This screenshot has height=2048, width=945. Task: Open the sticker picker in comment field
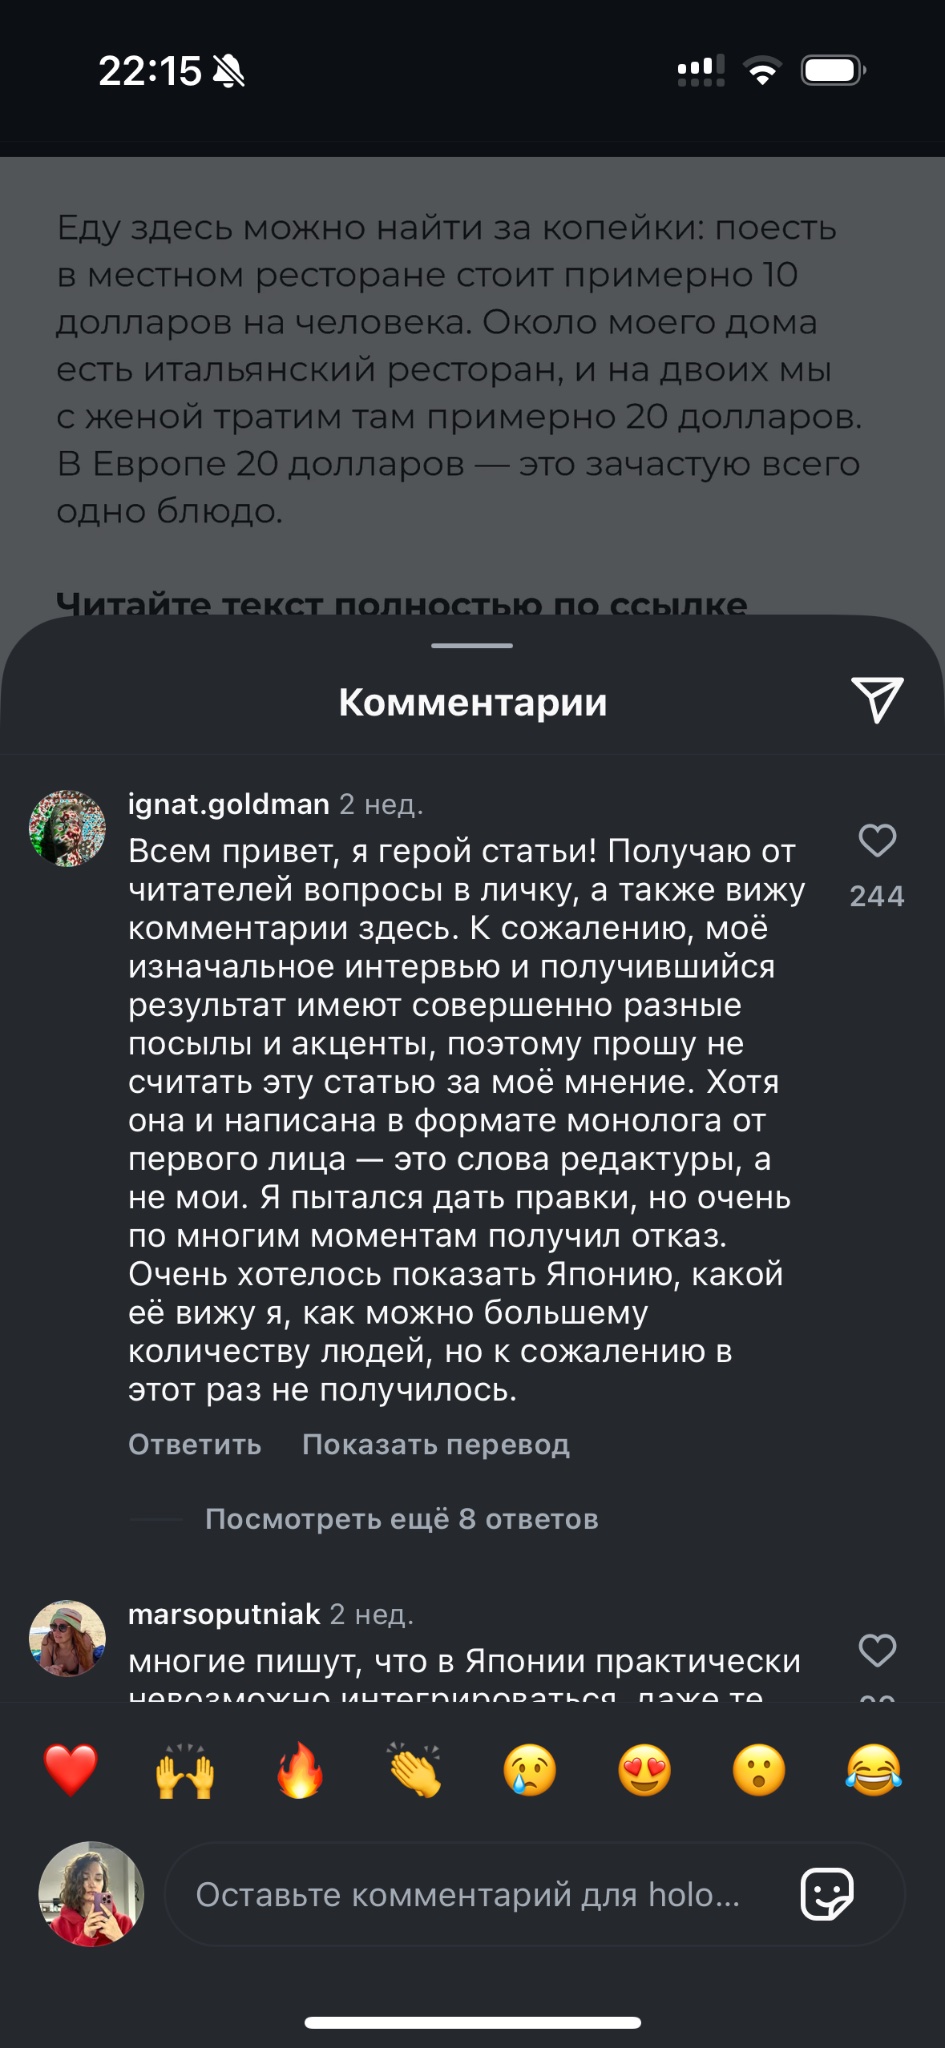(x=827, y=1894)
